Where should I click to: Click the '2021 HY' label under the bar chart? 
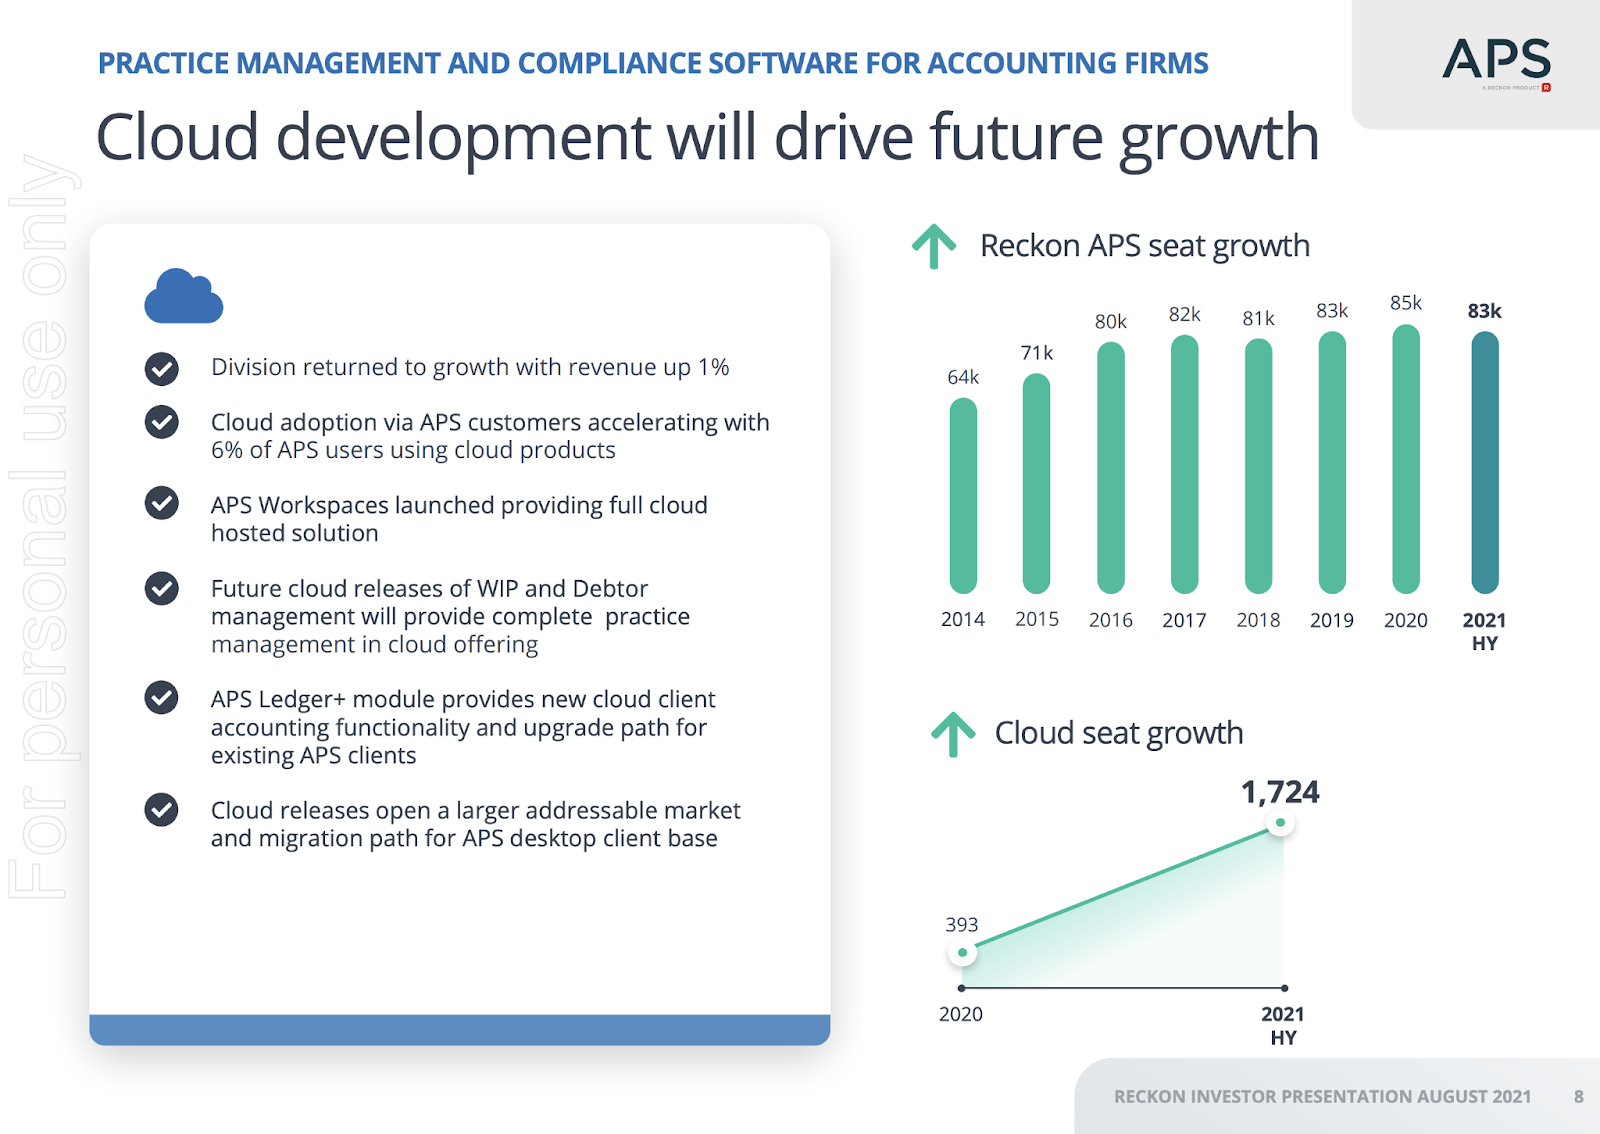pyautogui.click(x=1485, y=632)
